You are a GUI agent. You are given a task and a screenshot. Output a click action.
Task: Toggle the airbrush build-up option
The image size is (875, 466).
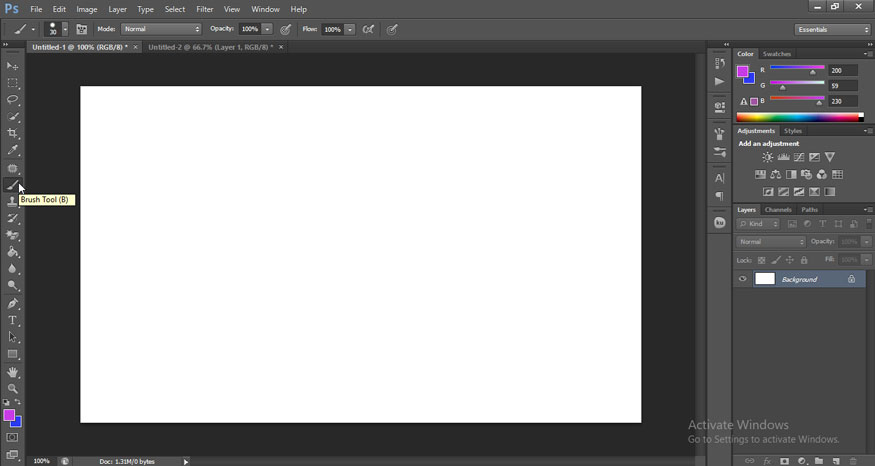click(369, 29)
